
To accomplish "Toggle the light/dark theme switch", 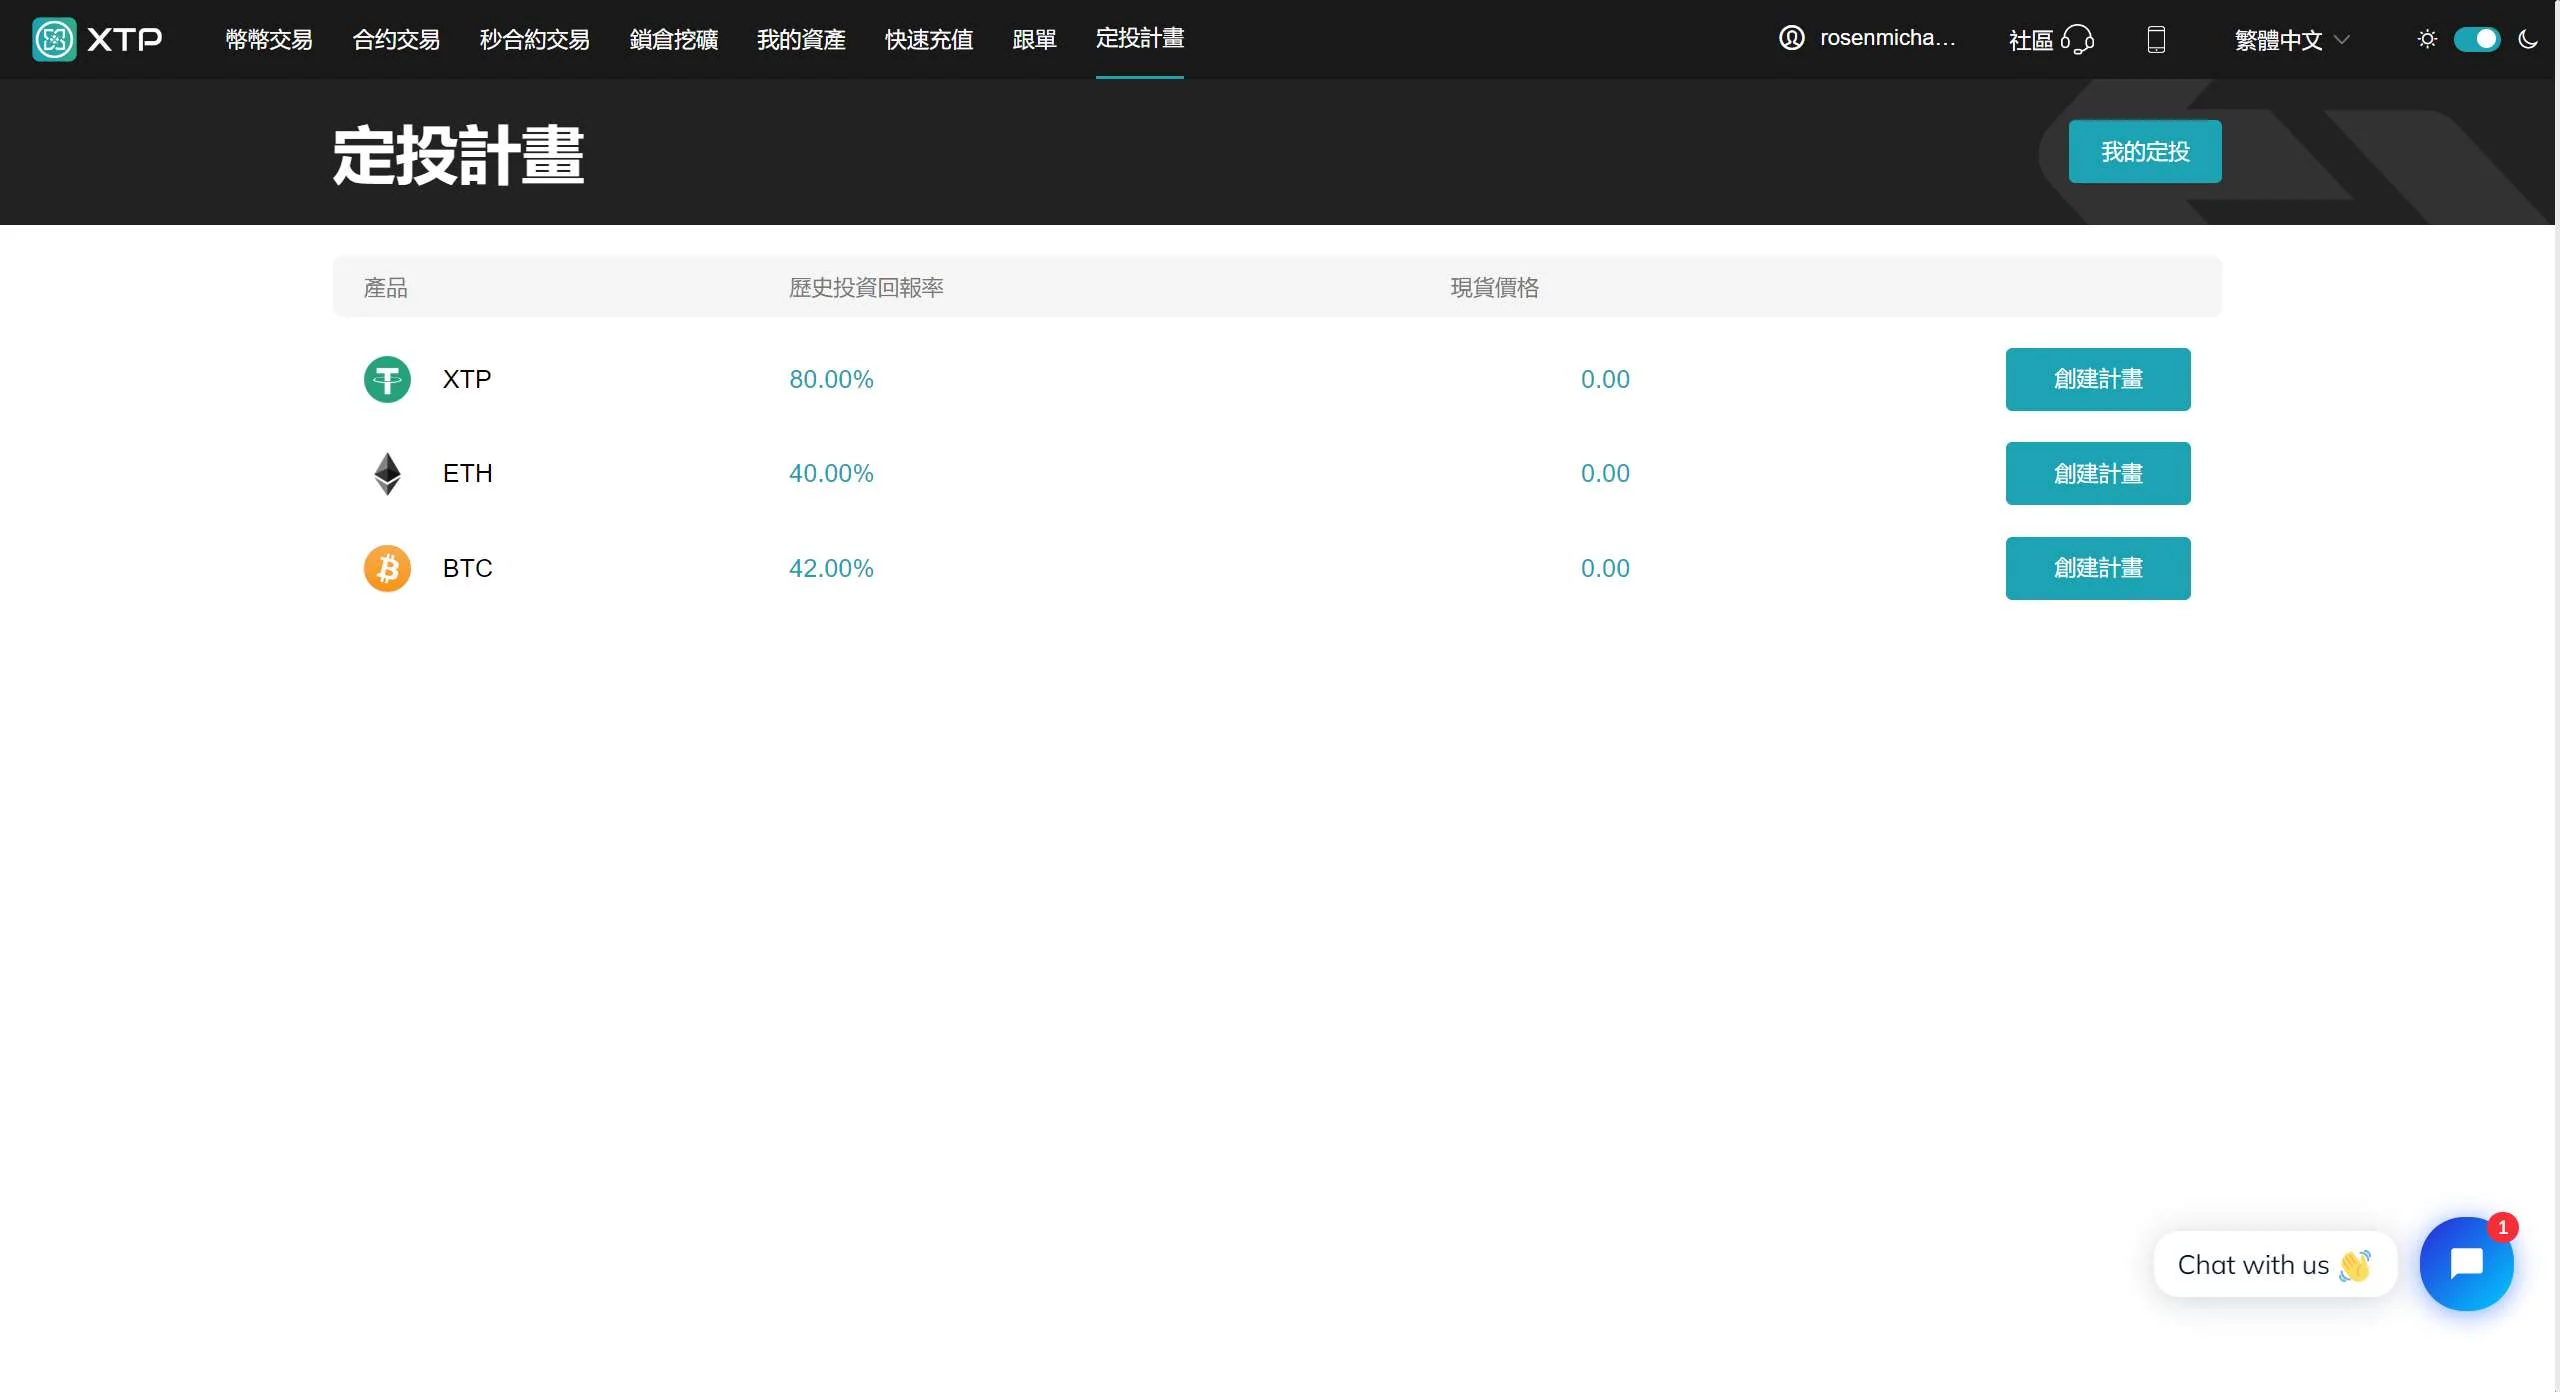I will coord(2477,39).
